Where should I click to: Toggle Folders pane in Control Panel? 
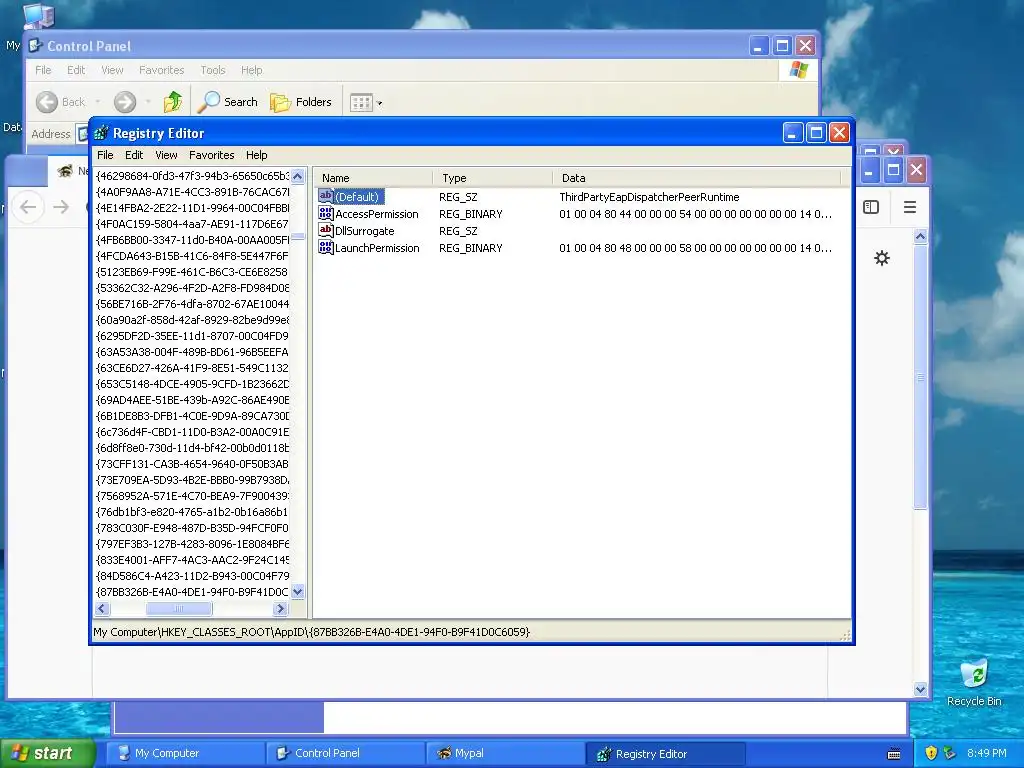301,102
